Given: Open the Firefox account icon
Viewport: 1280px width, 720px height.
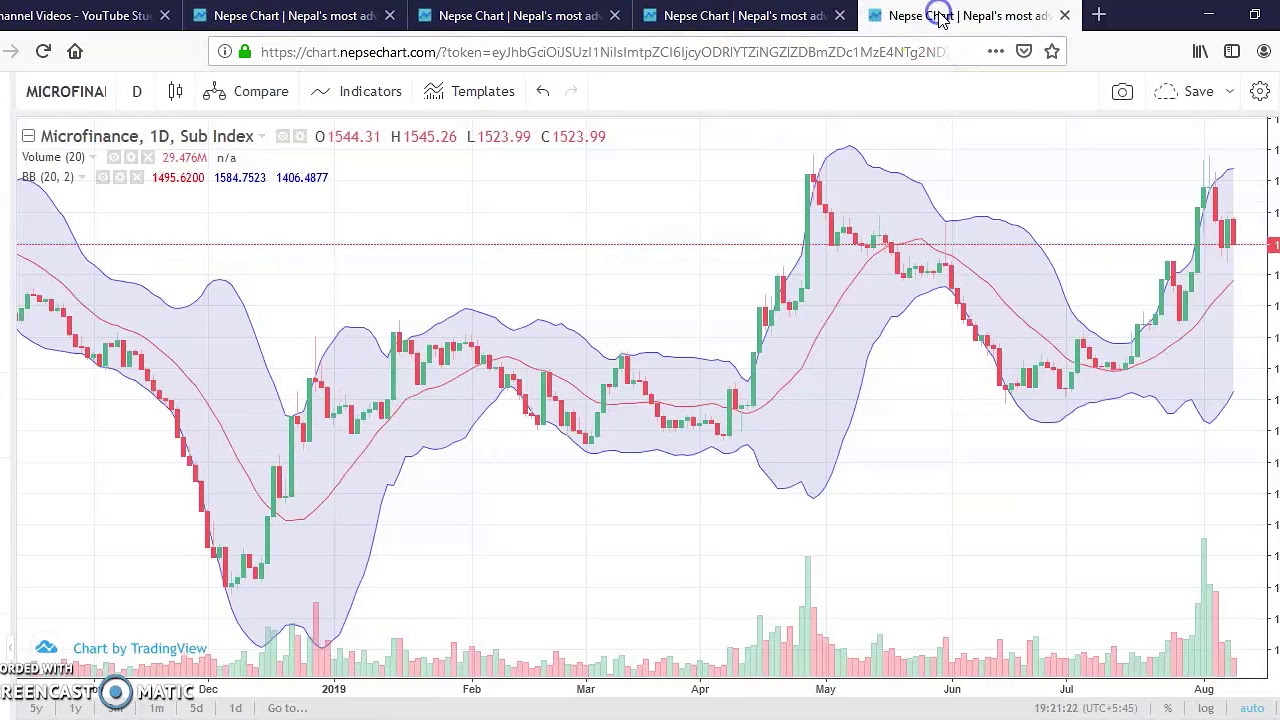Looking at the screenshot, I should coord(1264,51).
